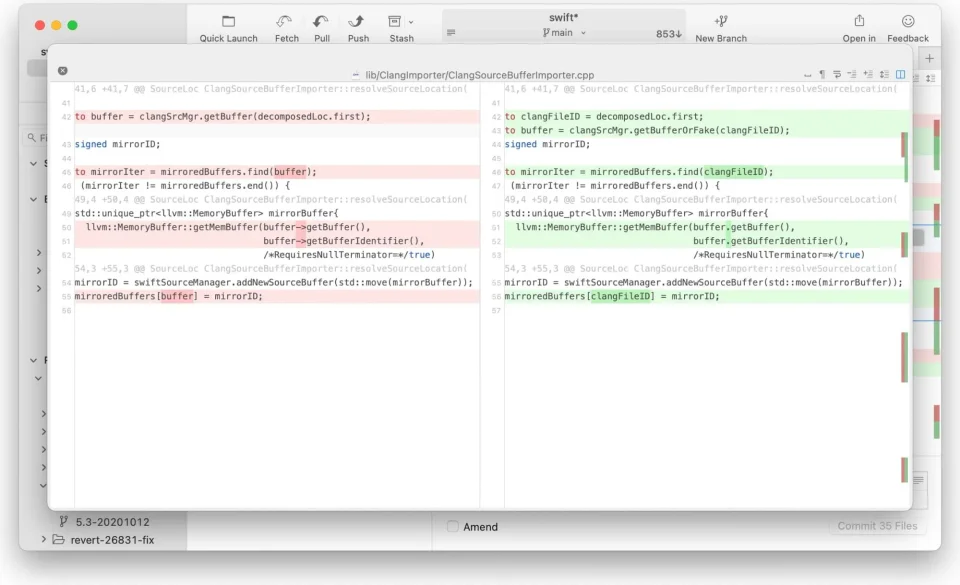
Task: Toggle the pilcrow show-invisibles icon
Action: (822, 75)
